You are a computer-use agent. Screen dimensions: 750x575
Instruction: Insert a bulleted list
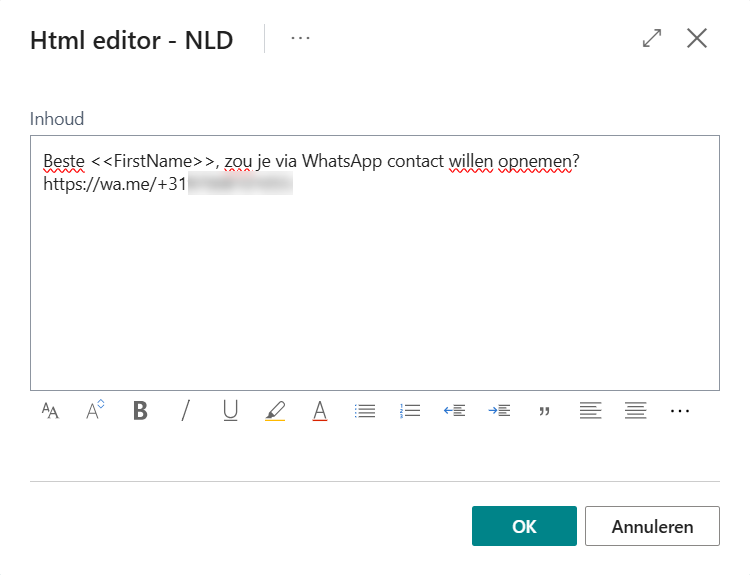click(x=365, y=411)
